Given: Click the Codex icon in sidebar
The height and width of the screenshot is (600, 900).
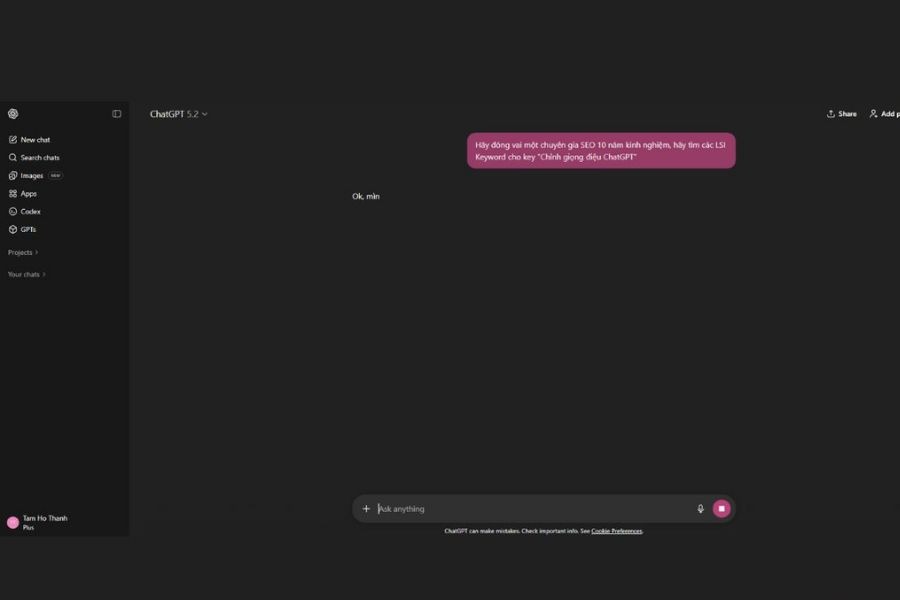Looking at the screenshot, I should click(x=13, y=211).
